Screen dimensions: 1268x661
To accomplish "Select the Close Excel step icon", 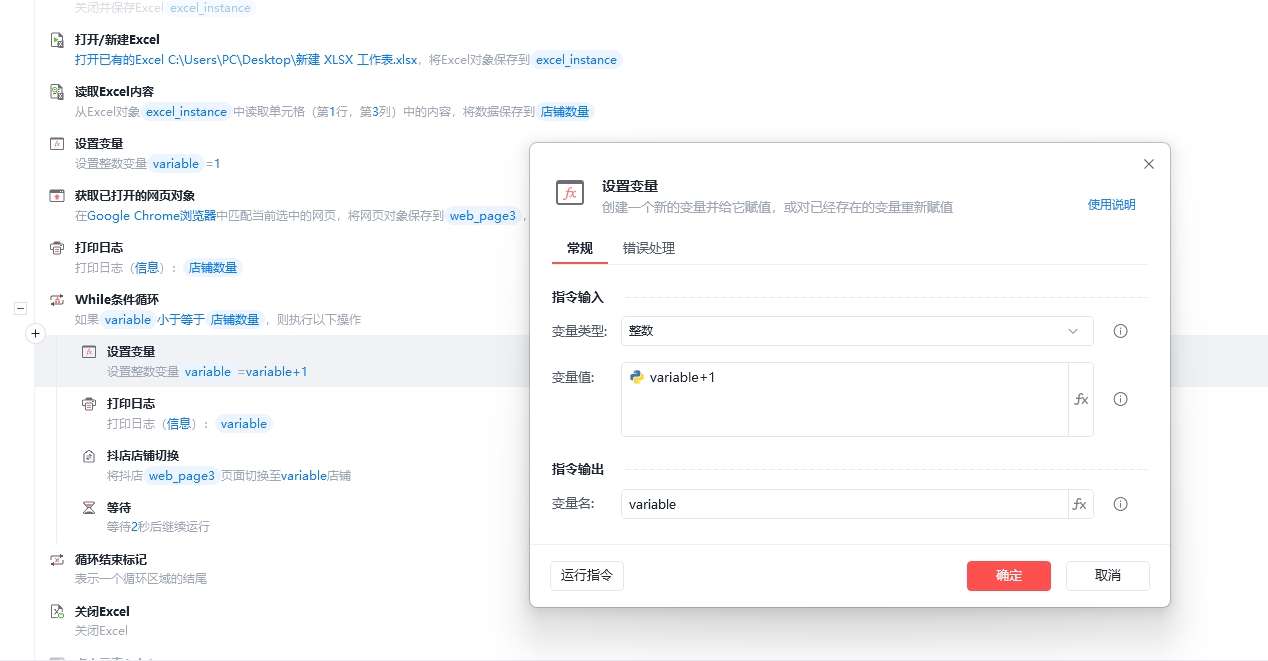I will click(57, 612).
